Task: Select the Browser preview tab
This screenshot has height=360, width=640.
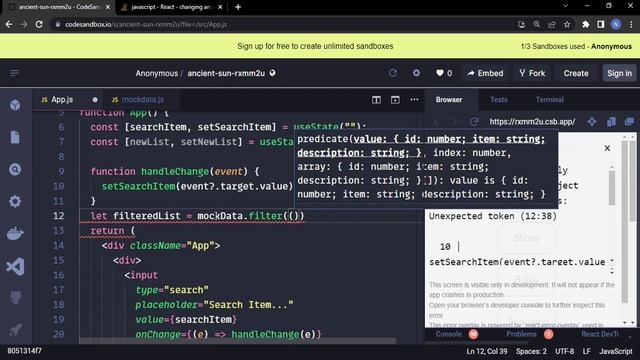Action: 449,100
